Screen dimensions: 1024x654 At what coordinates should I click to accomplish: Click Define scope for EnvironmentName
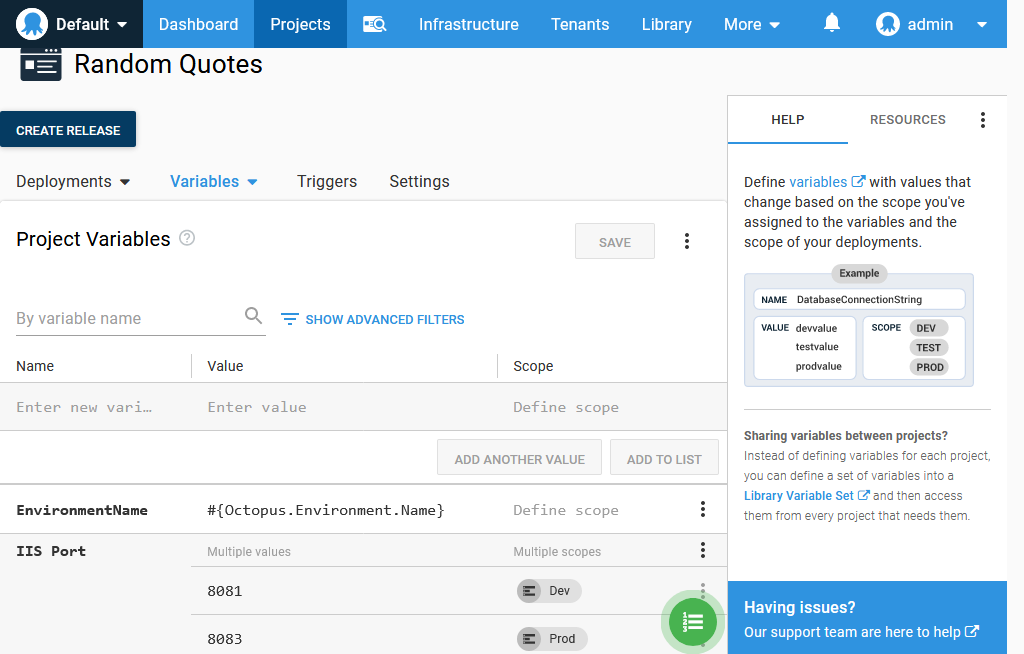566,510
